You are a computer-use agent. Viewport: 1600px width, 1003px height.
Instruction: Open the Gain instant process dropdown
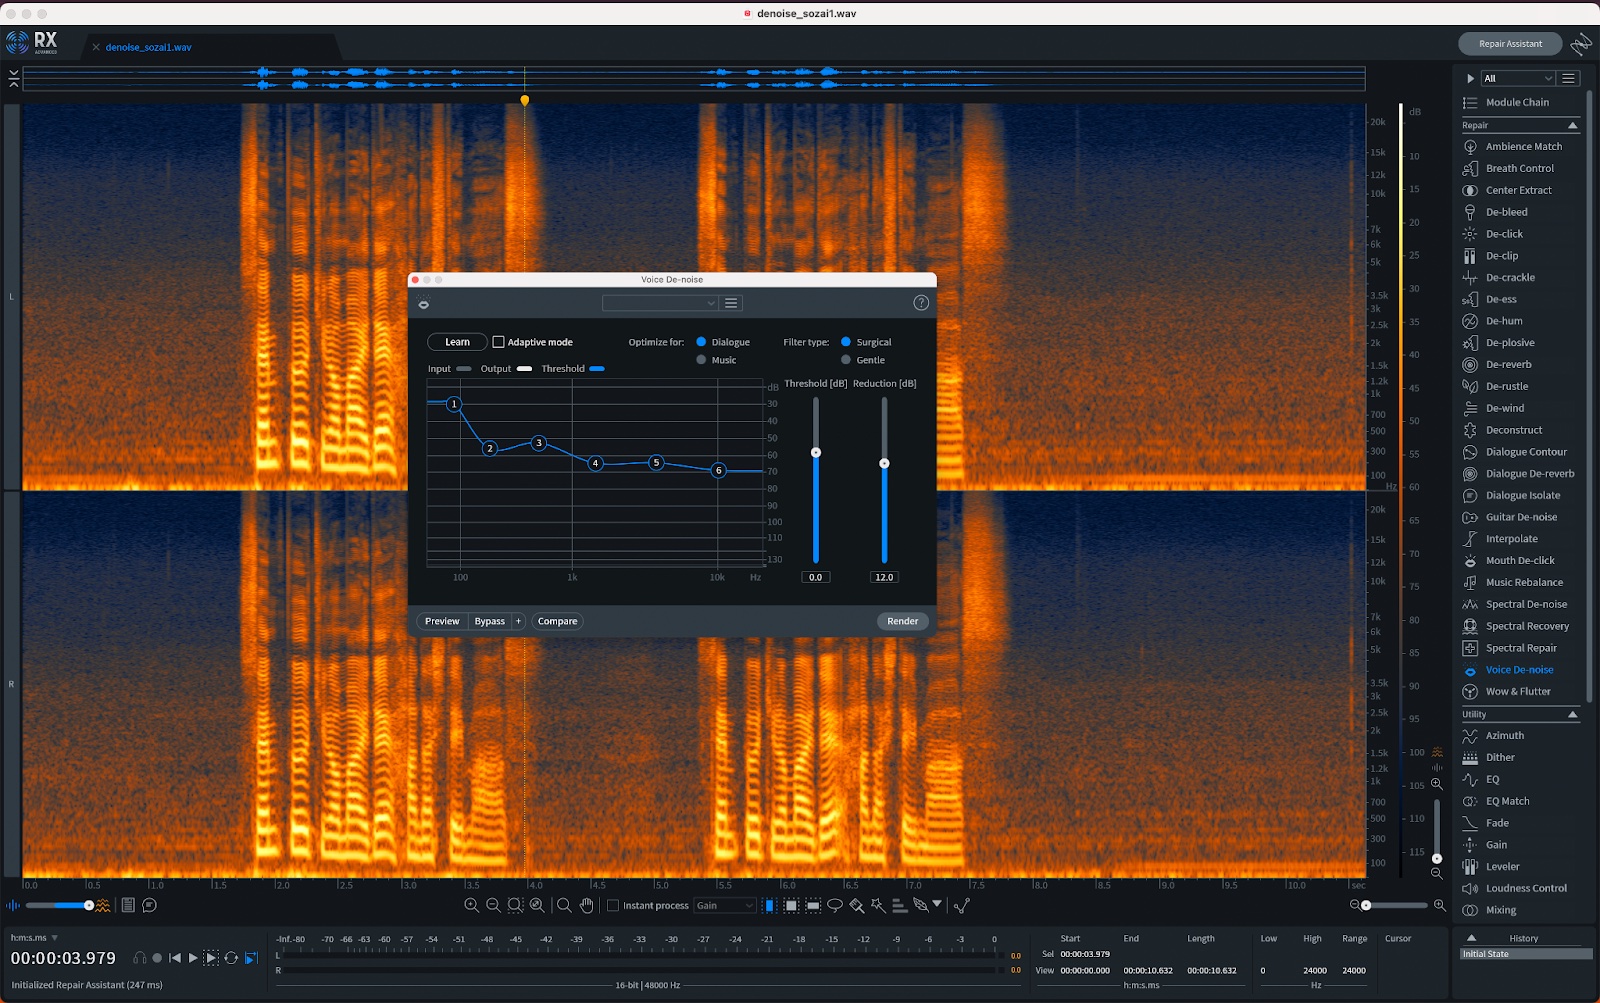[x=725, y=906]
